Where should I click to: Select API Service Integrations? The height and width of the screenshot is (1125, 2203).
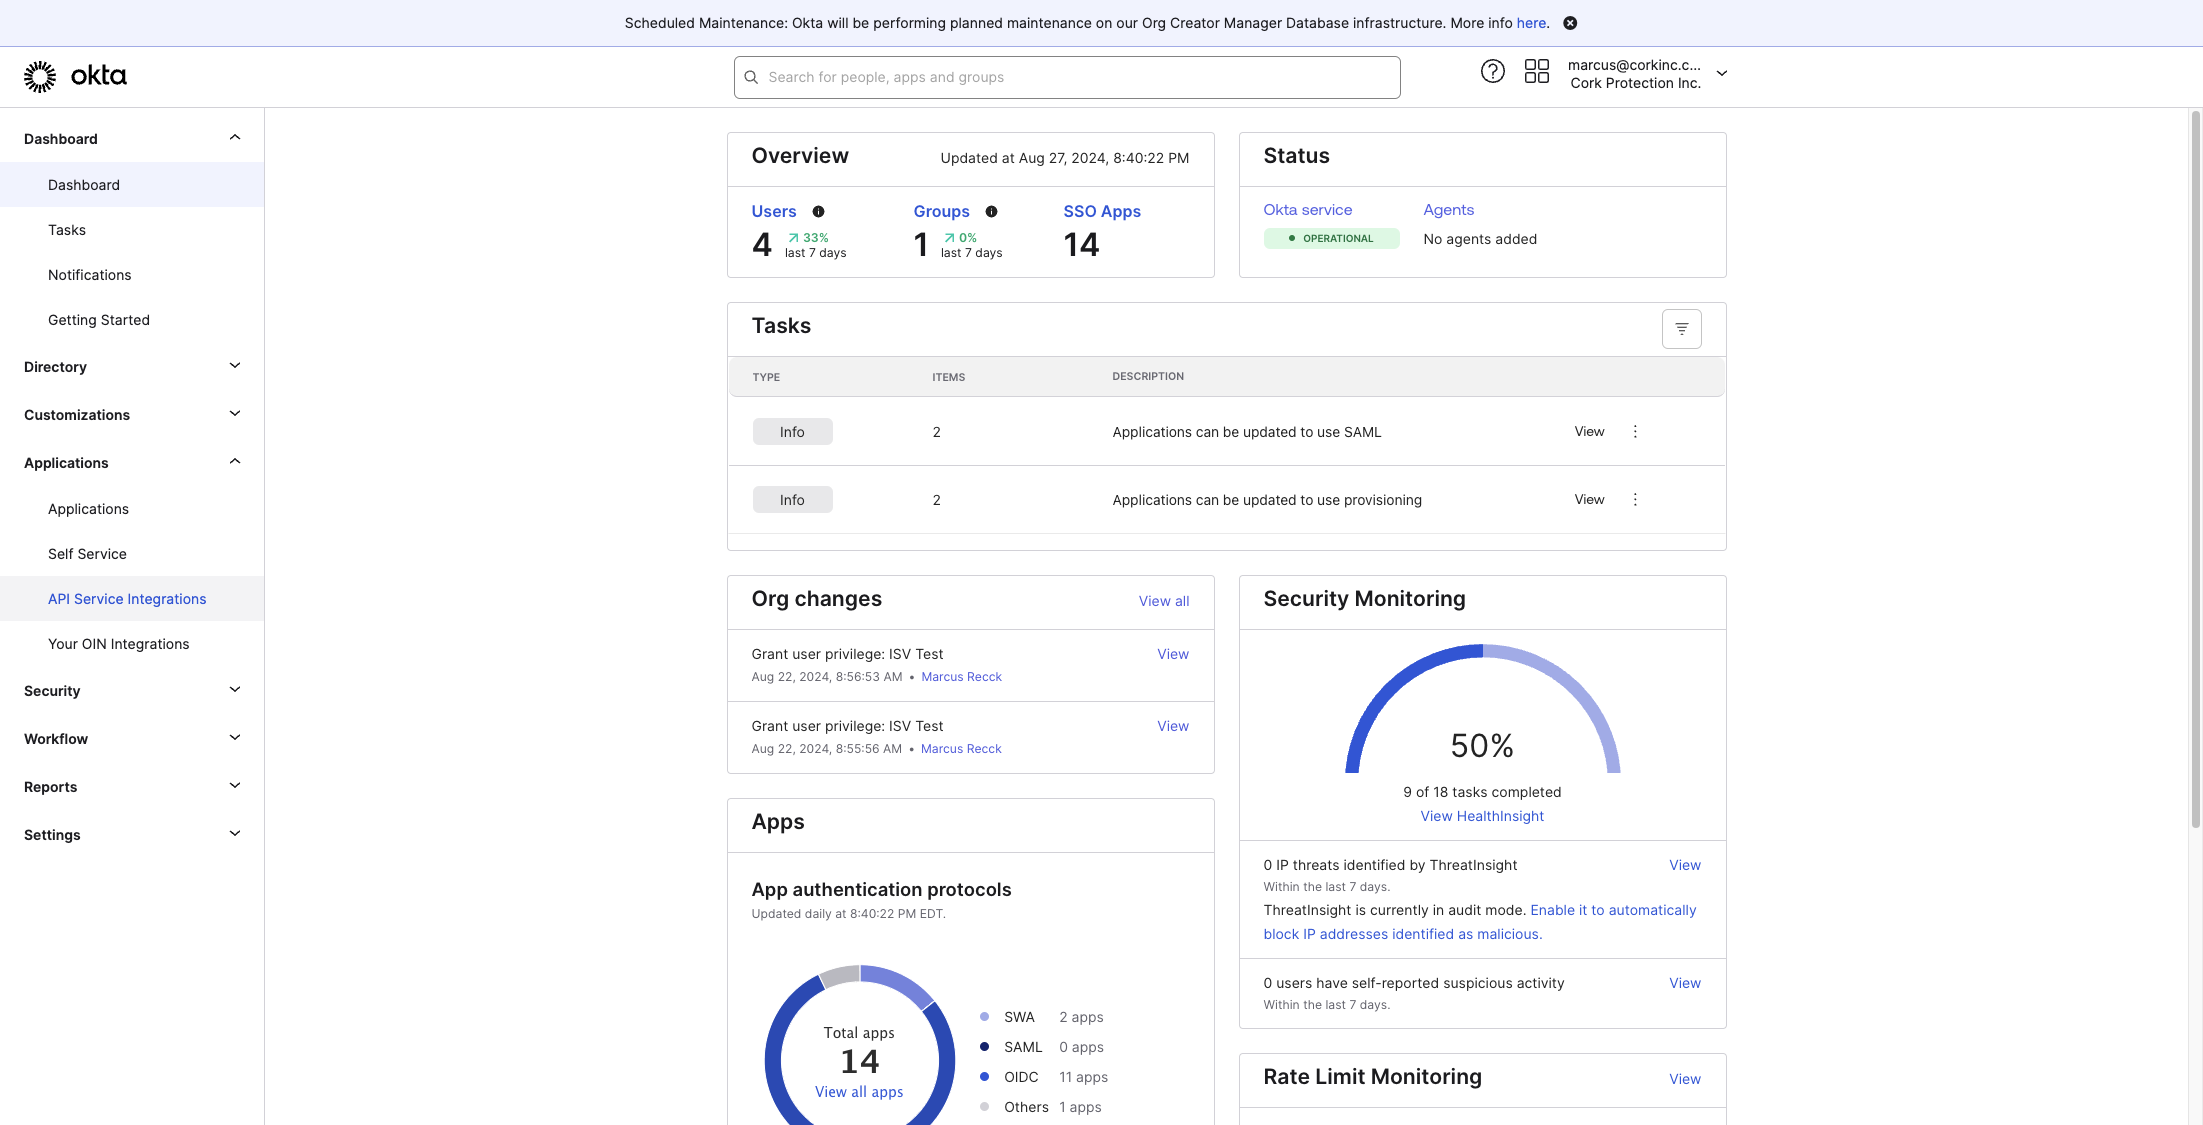tap(132, 599)
